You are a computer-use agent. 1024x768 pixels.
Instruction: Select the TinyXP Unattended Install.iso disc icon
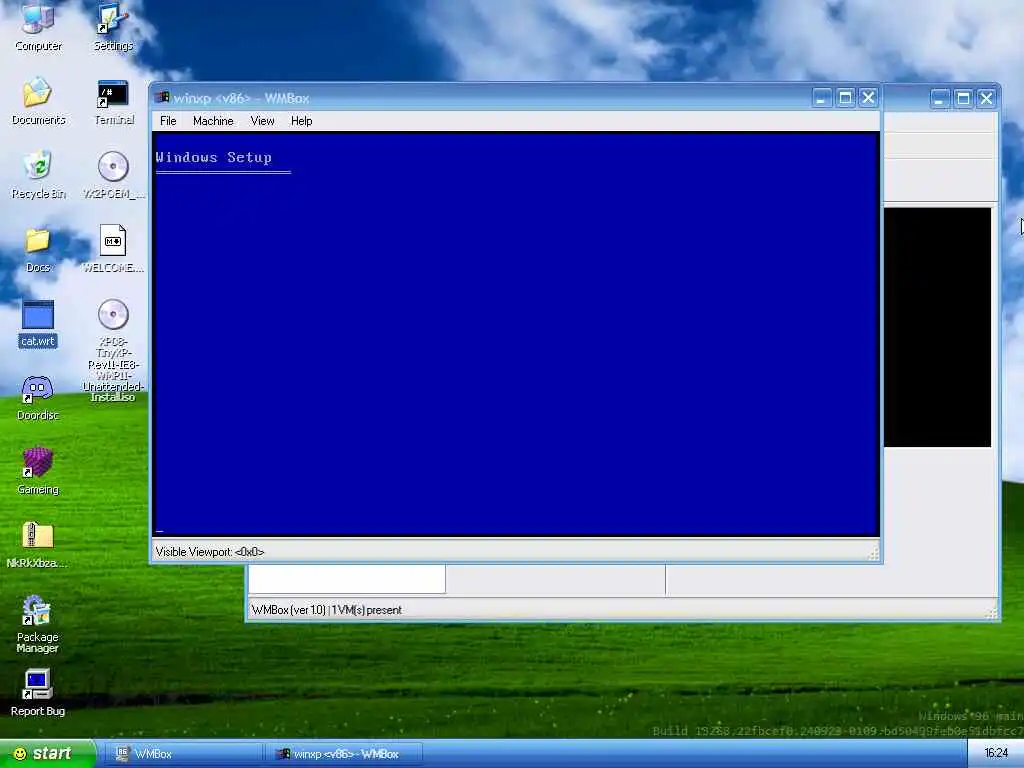(x=113, y=350)
